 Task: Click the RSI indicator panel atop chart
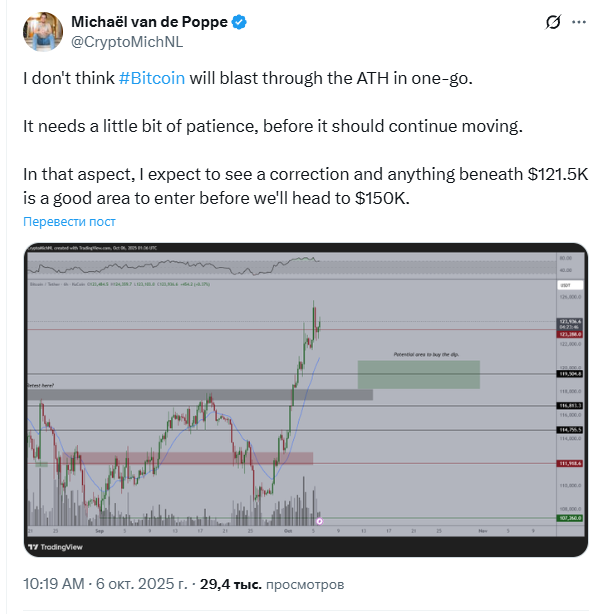(x=290, y=266)
